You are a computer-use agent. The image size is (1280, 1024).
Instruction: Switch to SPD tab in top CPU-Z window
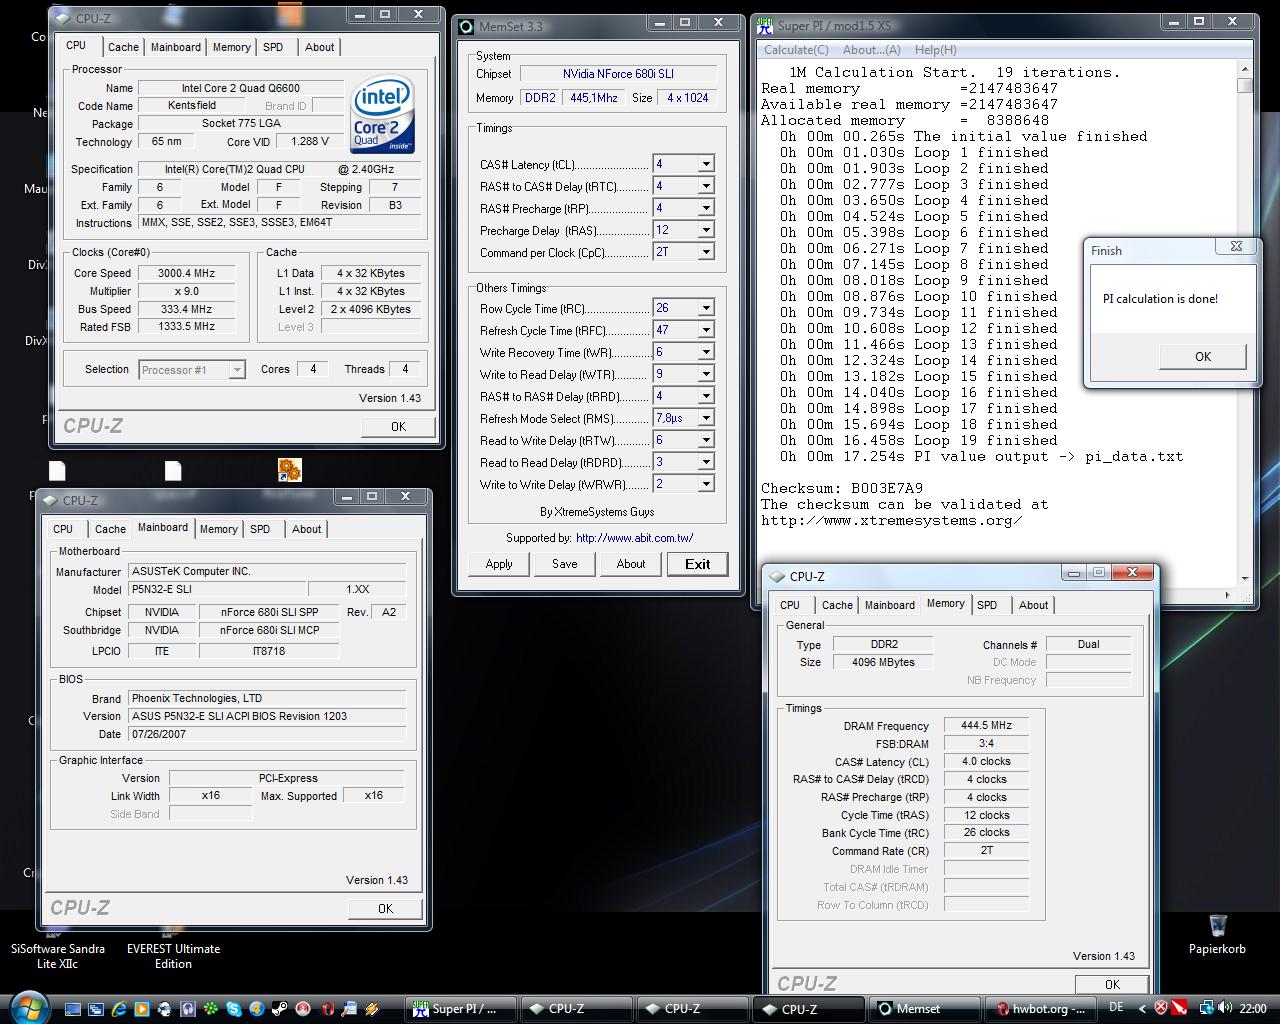pyautogui.click(x=273, y=47)
